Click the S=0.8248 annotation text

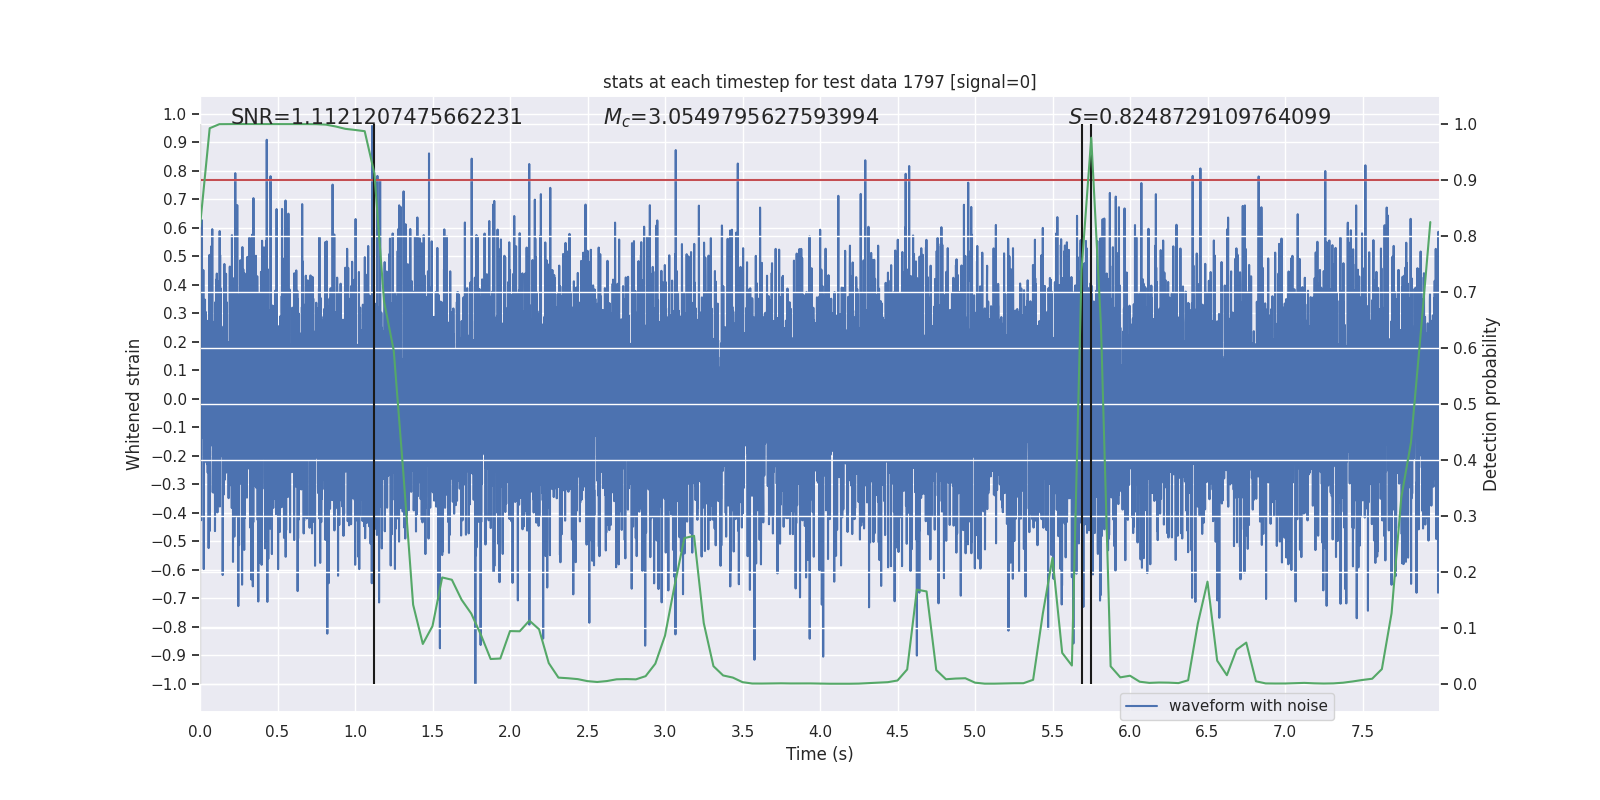tap(1200, 117)
